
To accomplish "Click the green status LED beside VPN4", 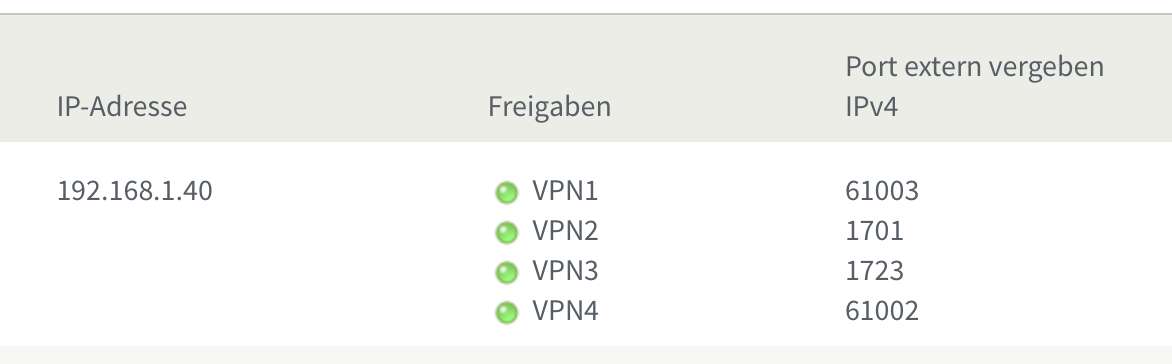I will click(506, 312).
